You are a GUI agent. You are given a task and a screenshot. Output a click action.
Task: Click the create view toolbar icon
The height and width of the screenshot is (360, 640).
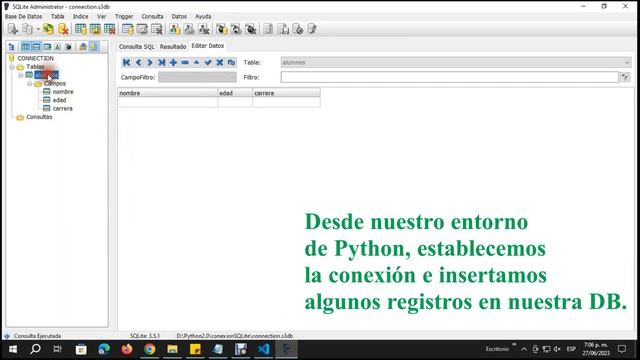pos(175,29)
